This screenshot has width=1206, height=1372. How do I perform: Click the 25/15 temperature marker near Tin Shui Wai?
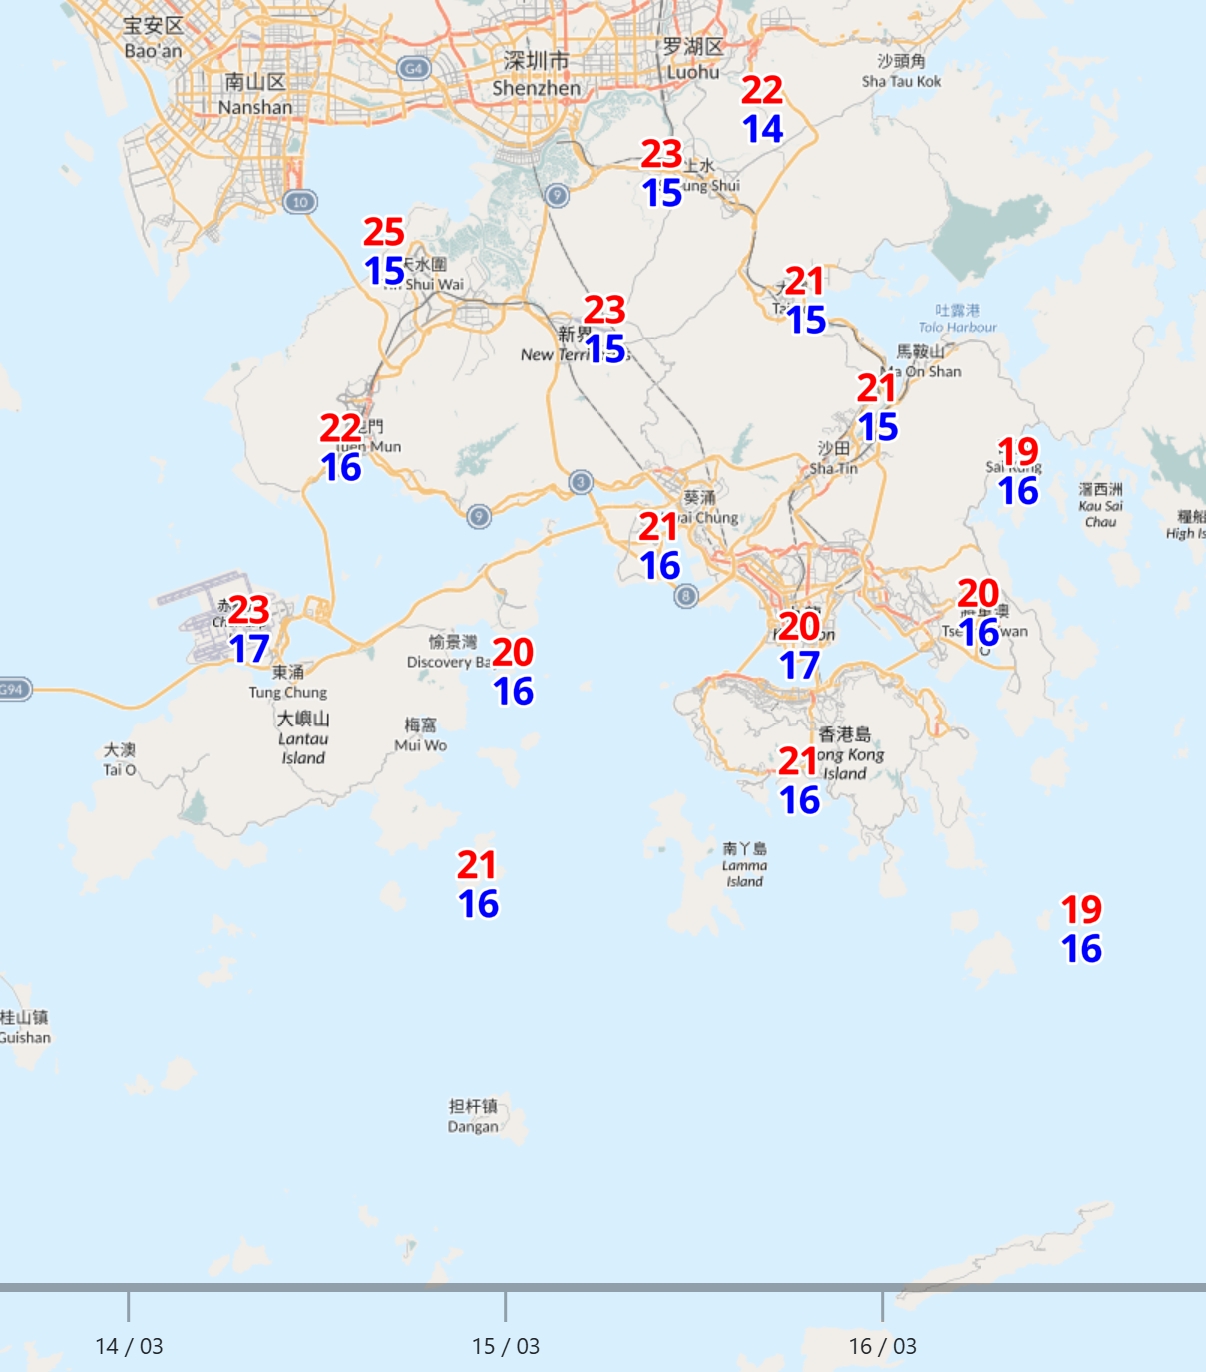click(x=384, y=252)
